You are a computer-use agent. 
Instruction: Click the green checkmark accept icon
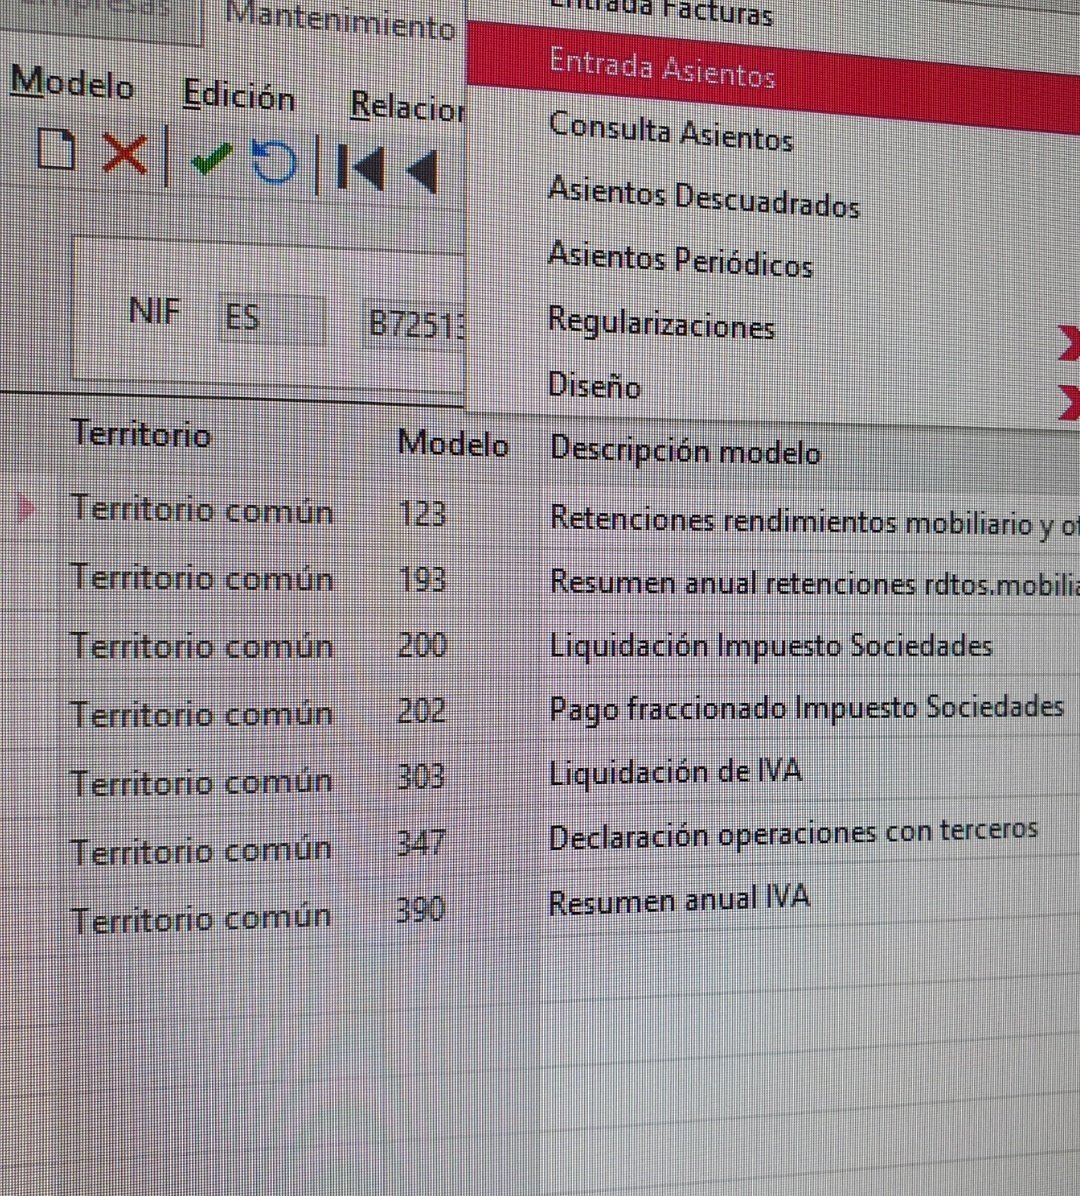(211, 157)
